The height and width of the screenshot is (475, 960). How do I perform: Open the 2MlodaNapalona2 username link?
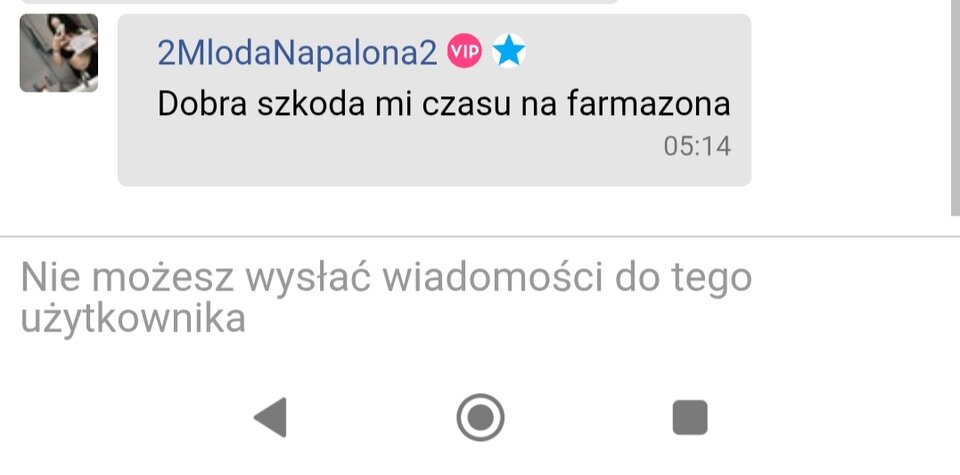[298, 53]
